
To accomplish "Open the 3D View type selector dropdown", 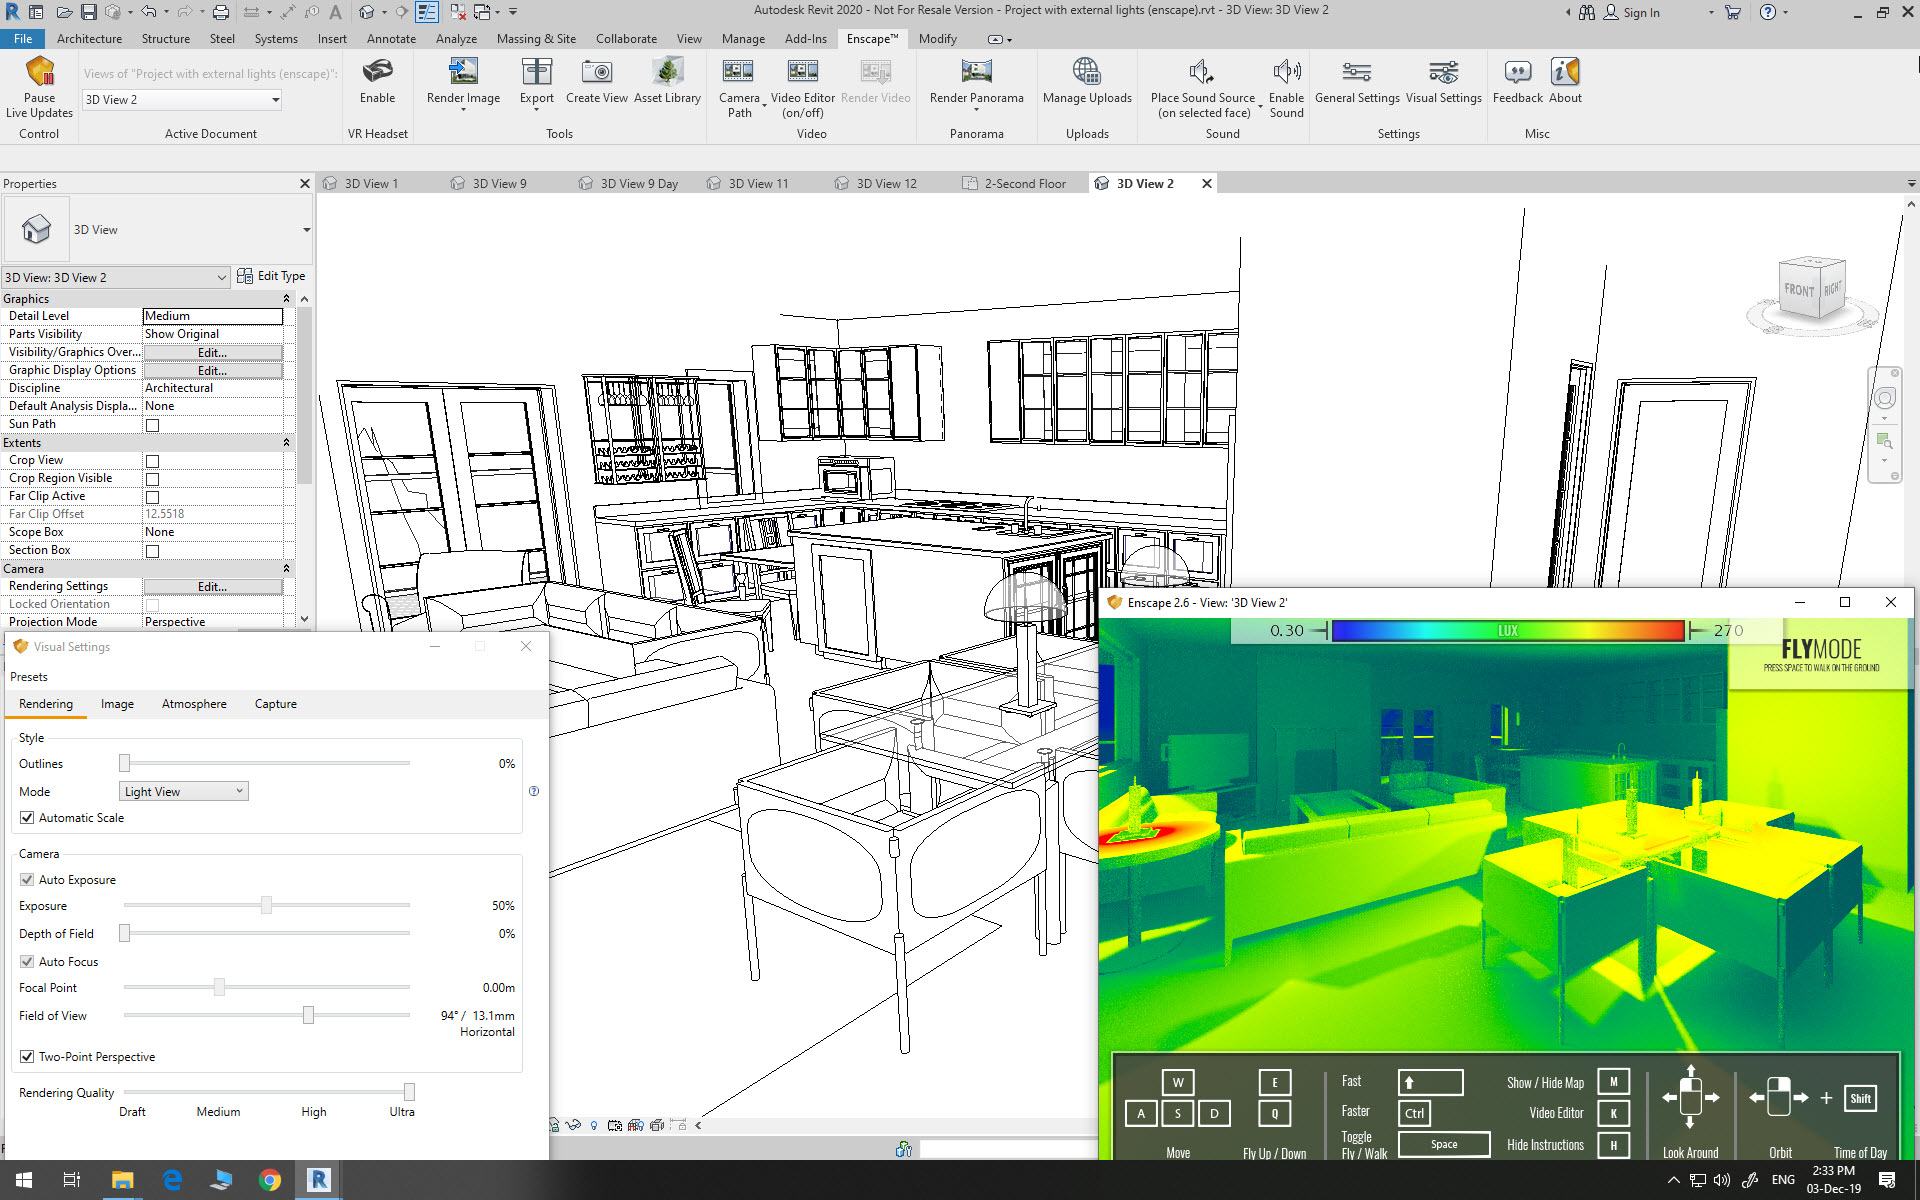I will [x=306, y=230].
